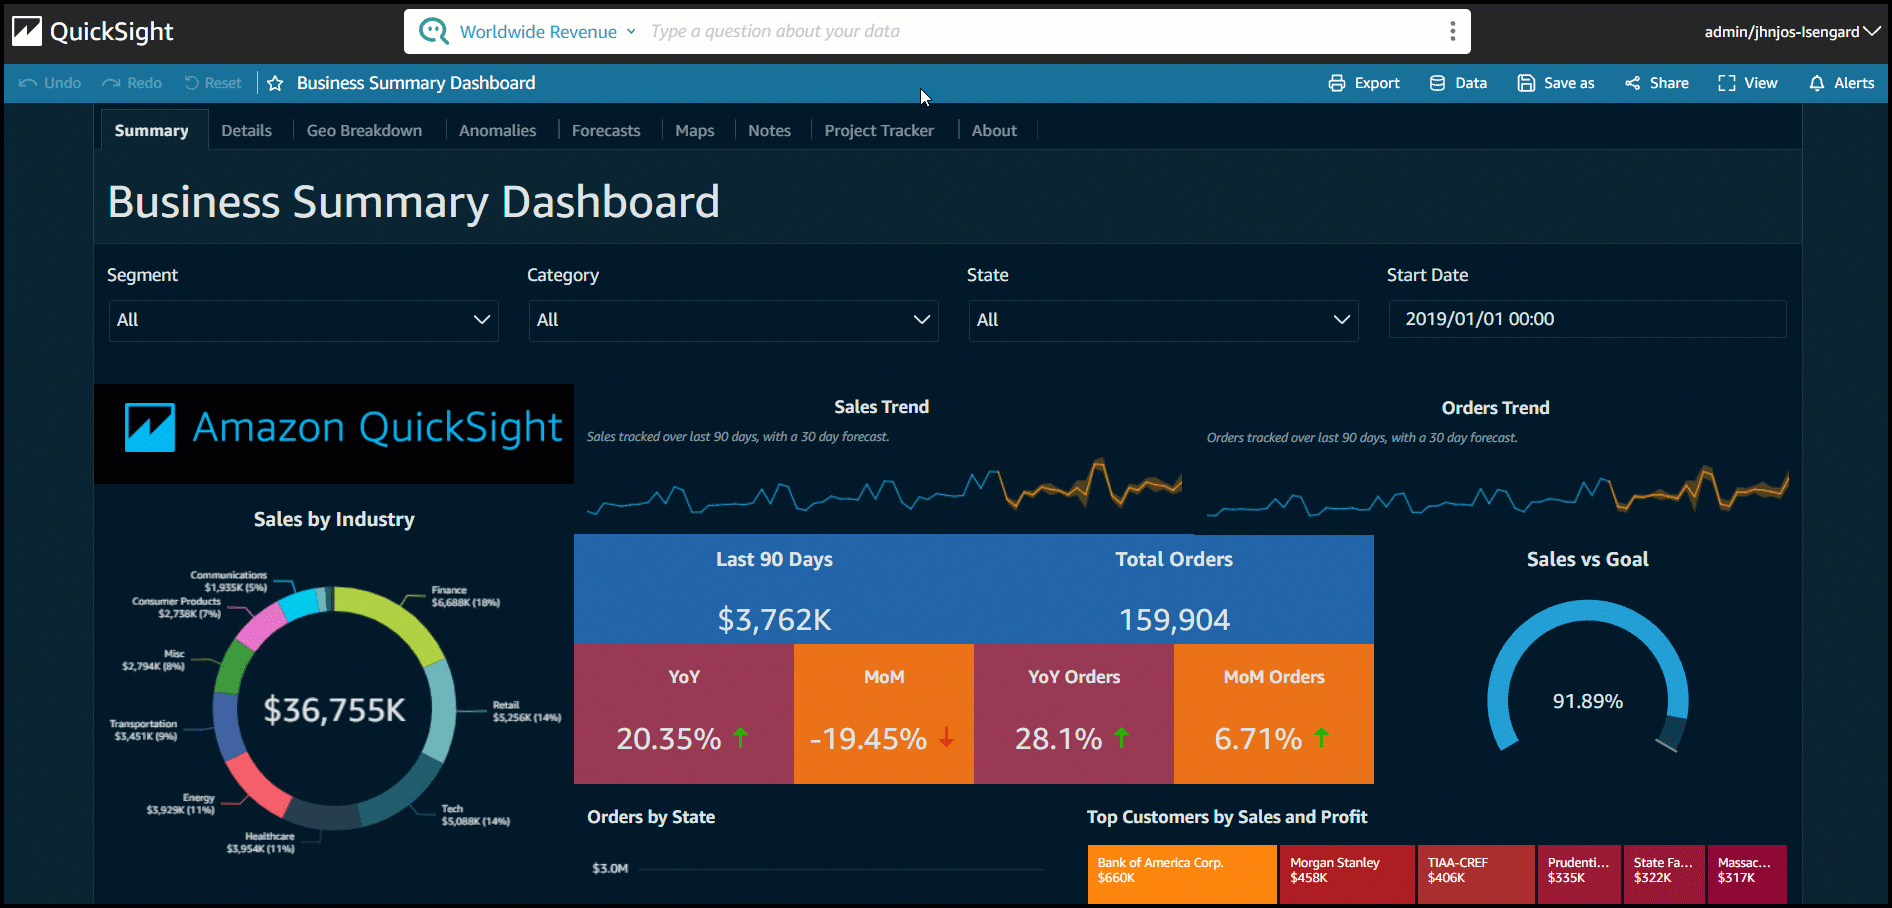Image resolution: width=1892 pixels, height=908 pixels.
Task: Click the Export printer icon
Action: click(x=1337, y=83)
